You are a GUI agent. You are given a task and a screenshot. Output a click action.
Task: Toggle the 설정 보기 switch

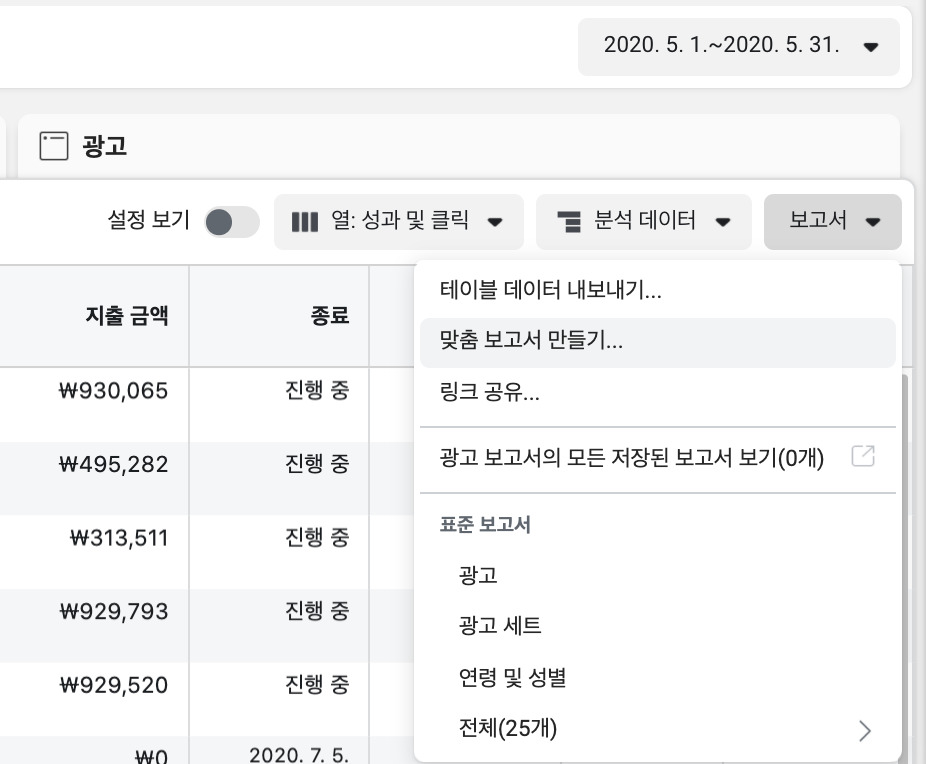232,223
